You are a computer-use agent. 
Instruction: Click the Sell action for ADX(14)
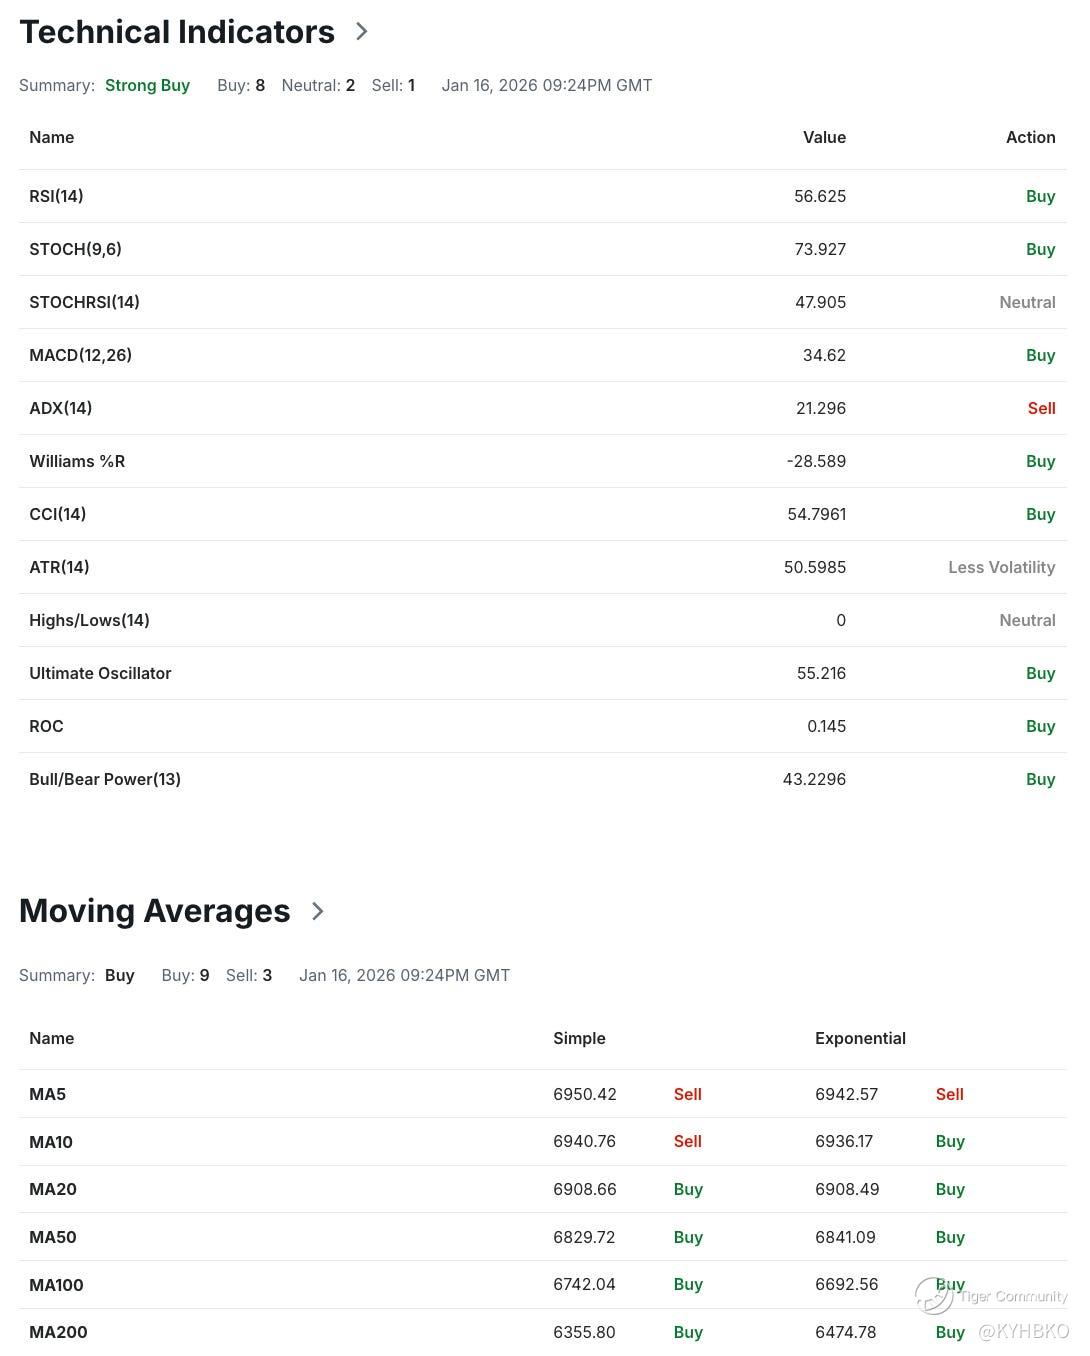(x=1041, y=408)
